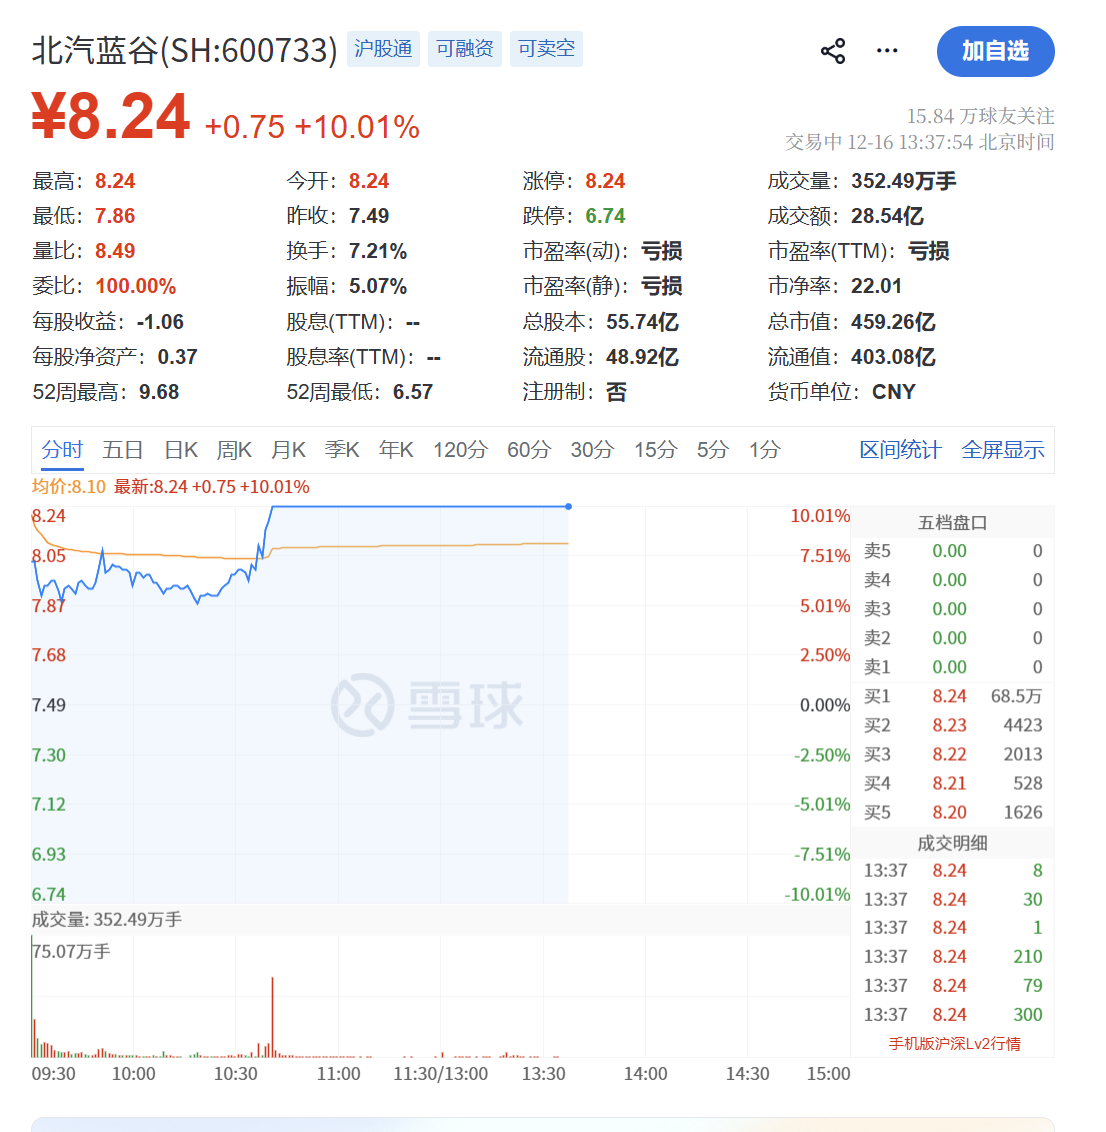The image size is (1106, 1132).
Task: Open the three-dots more options menu
Action: click(887, 51)
